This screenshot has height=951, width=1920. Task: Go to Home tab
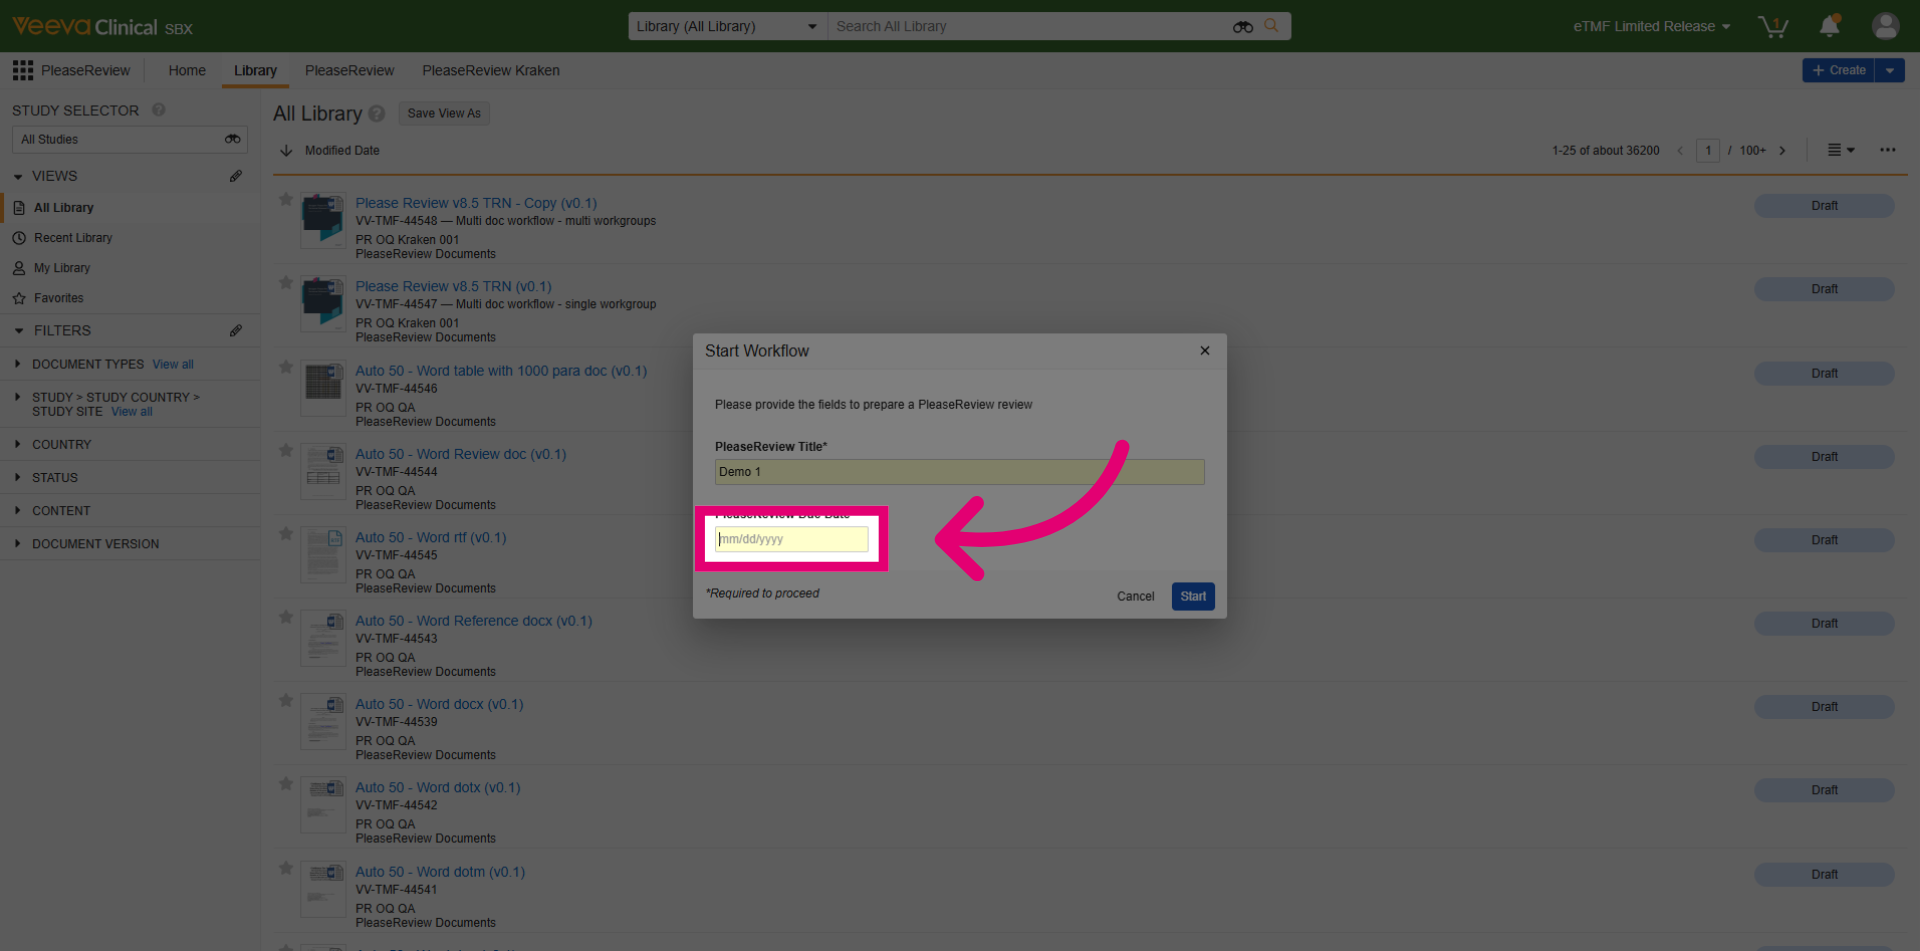click(187, 70)
